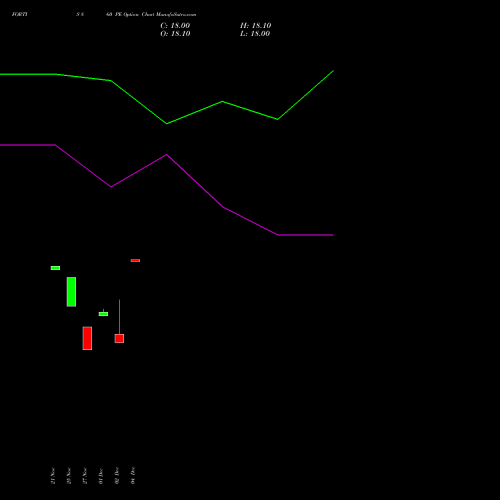Click the green line's lowest dip point
This screenshot has width=500, height=500.
click(x=167, y=124)
